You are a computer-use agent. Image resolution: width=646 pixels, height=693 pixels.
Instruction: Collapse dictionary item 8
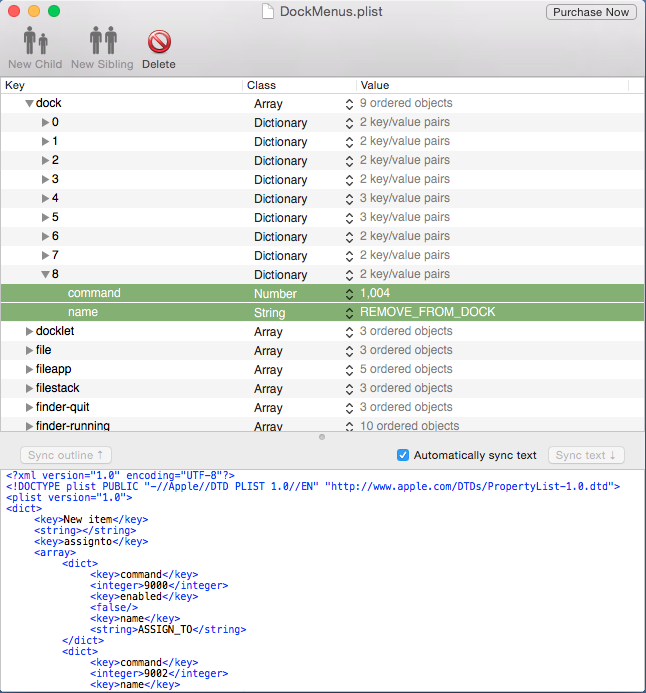(45, 274)
